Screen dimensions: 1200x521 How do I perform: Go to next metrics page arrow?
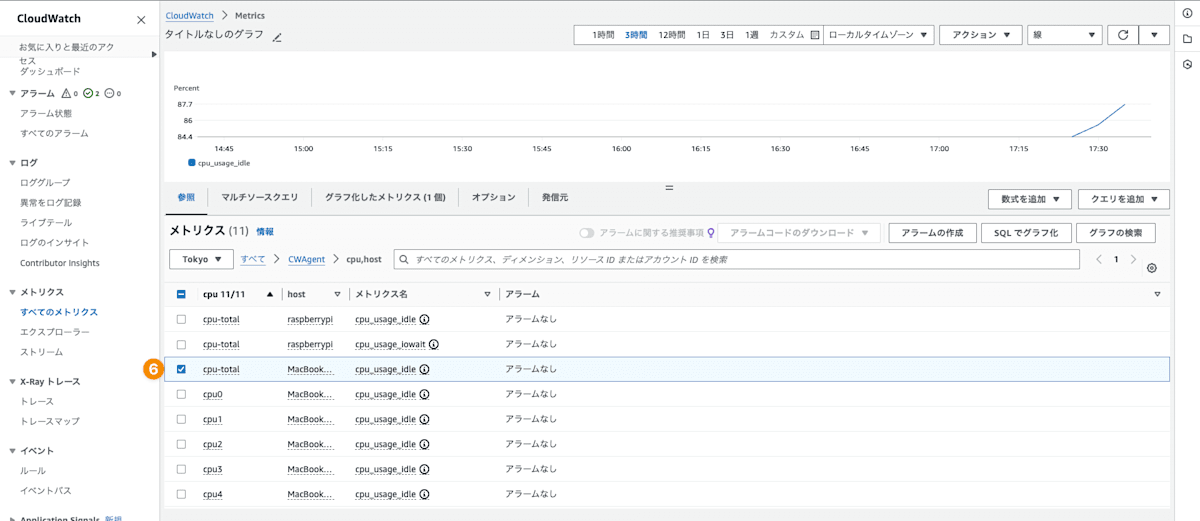click(1133, 259)
